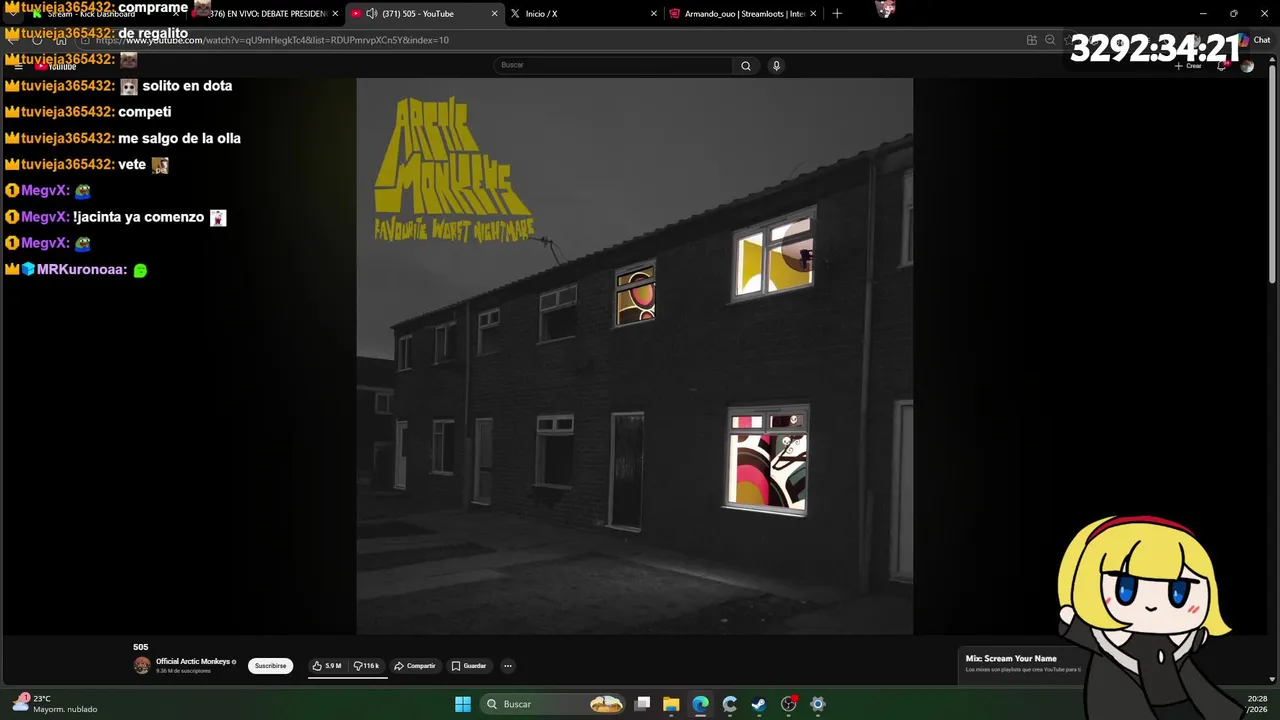Click the username MRKuronoaa in chat
The width and height of the screenshot is (1280, 720).
pos(82,270)
